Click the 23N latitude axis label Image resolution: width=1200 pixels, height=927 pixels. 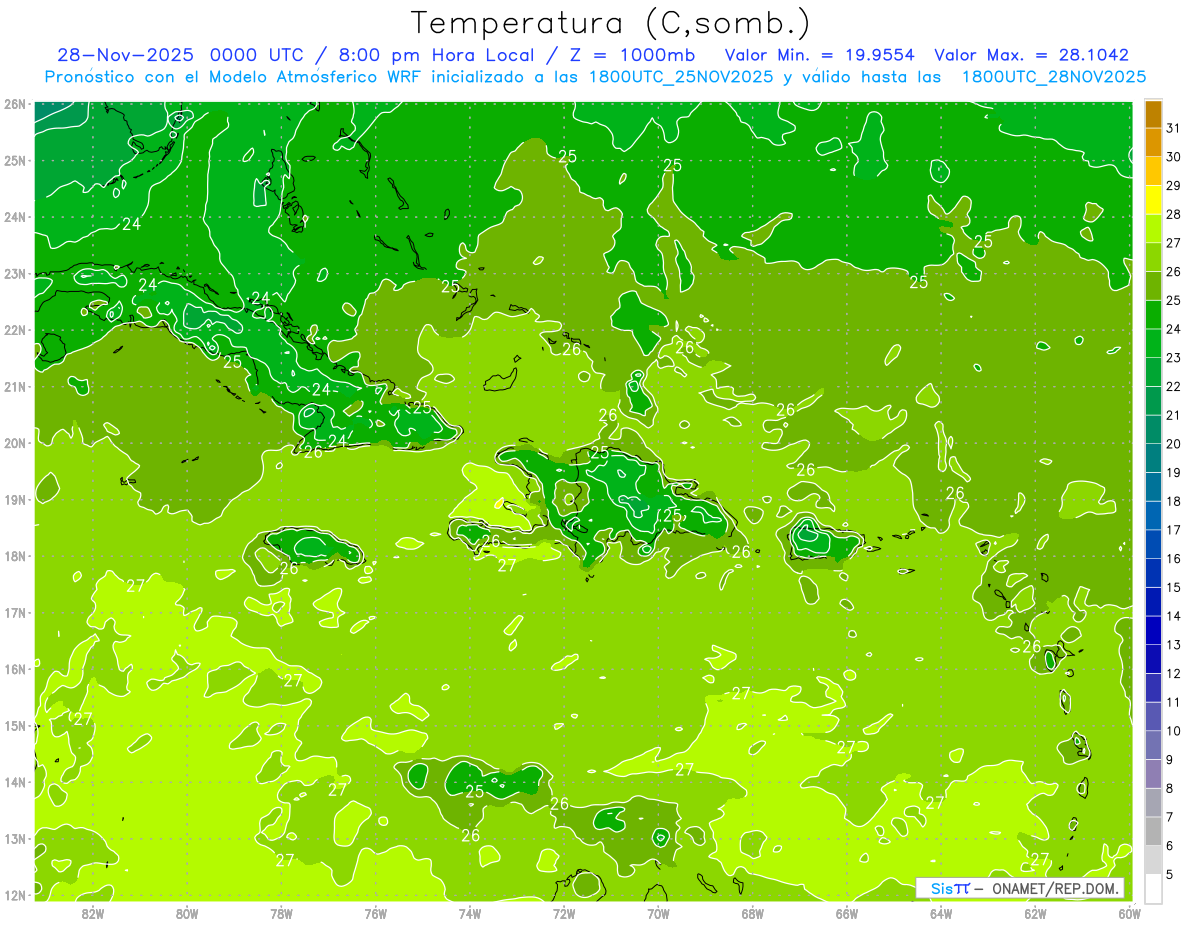(x=14, y=274)
